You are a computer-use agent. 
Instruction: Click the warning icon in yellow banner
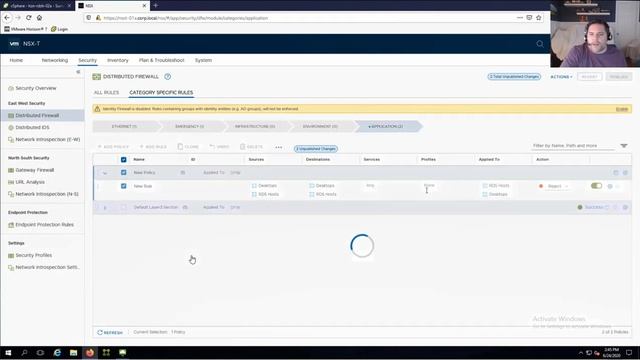[97, 109]
